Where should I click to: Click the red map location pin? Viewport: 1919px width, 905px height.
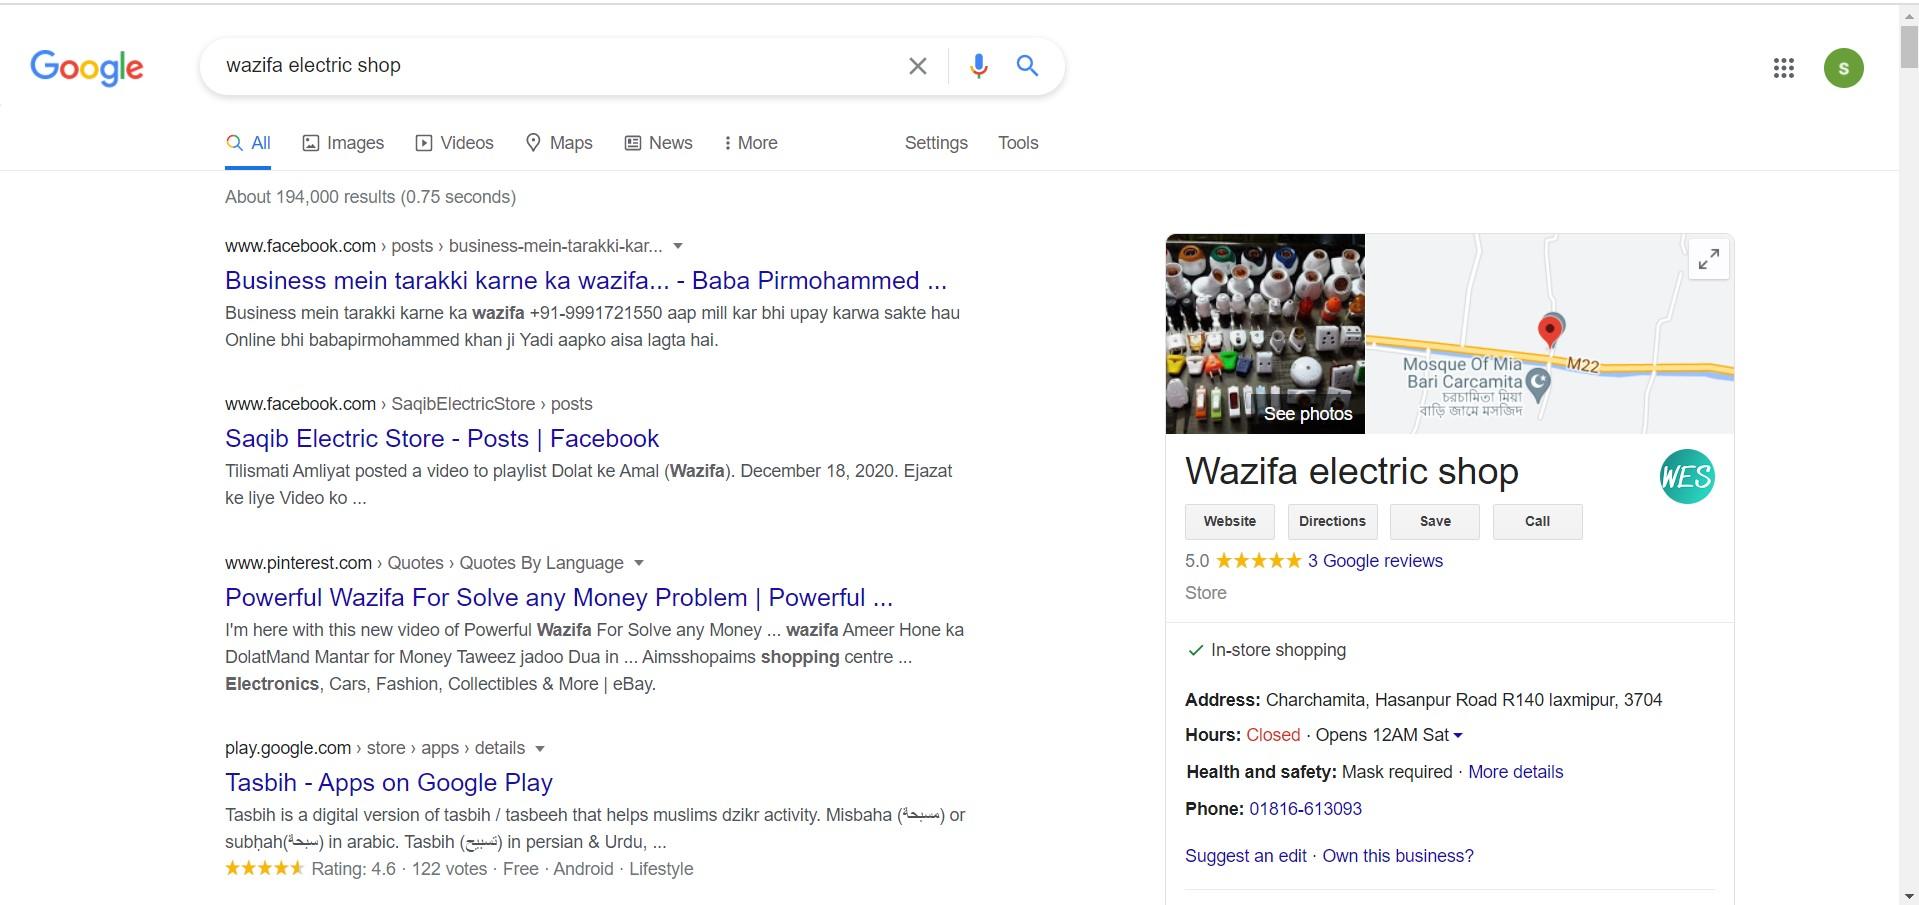coord(1550,329)
